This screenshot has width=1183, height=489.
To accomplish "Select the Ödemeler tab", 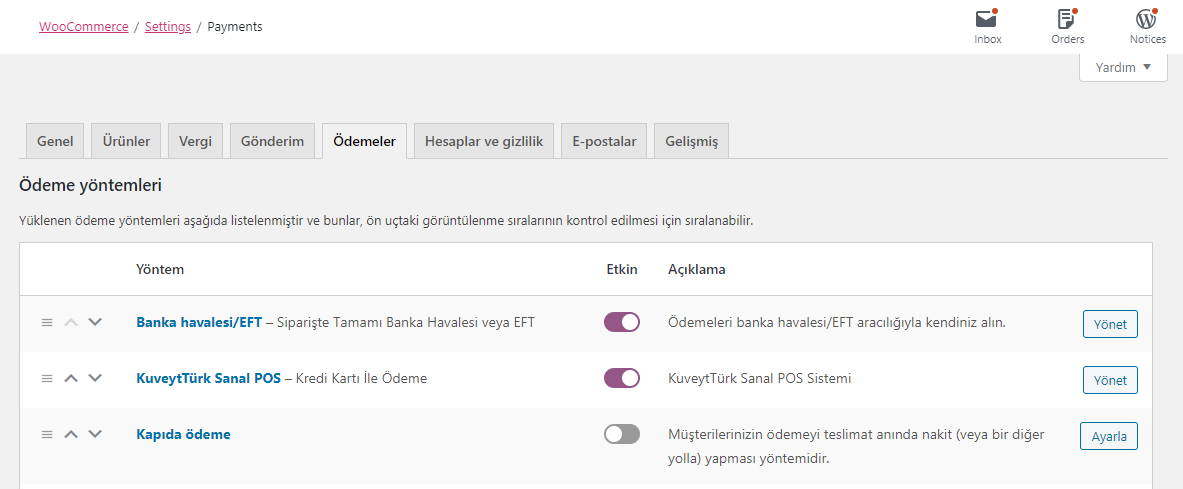I will click(364, 141).
